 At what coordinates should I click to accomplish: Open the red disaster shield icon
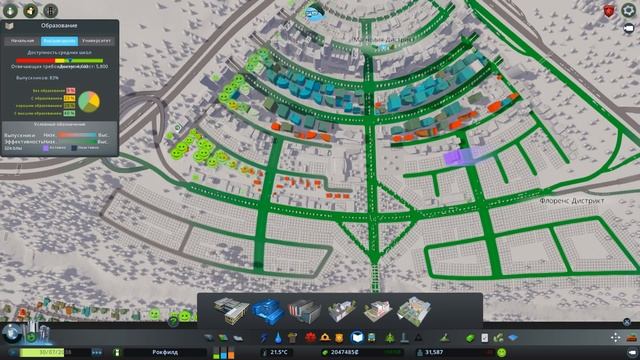click(x=609, y=11)
